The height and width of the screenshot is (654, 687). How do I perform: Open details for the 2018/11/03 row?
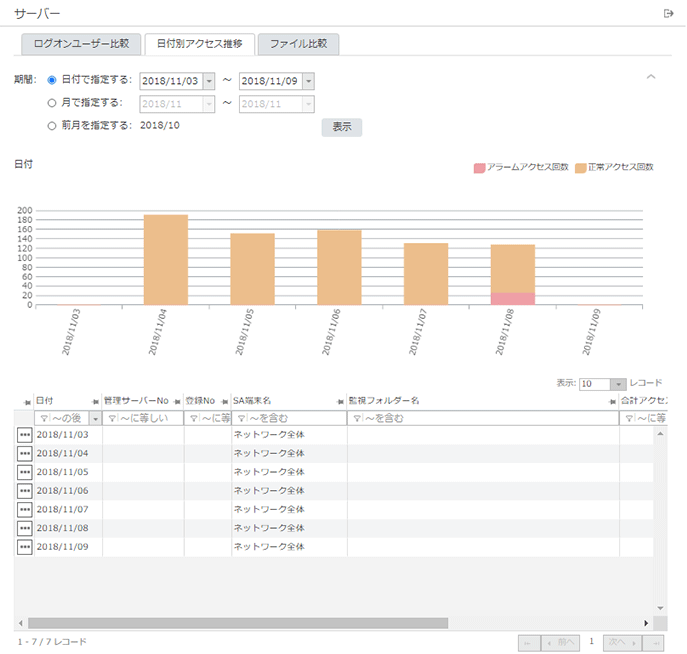tap(25, 435)
